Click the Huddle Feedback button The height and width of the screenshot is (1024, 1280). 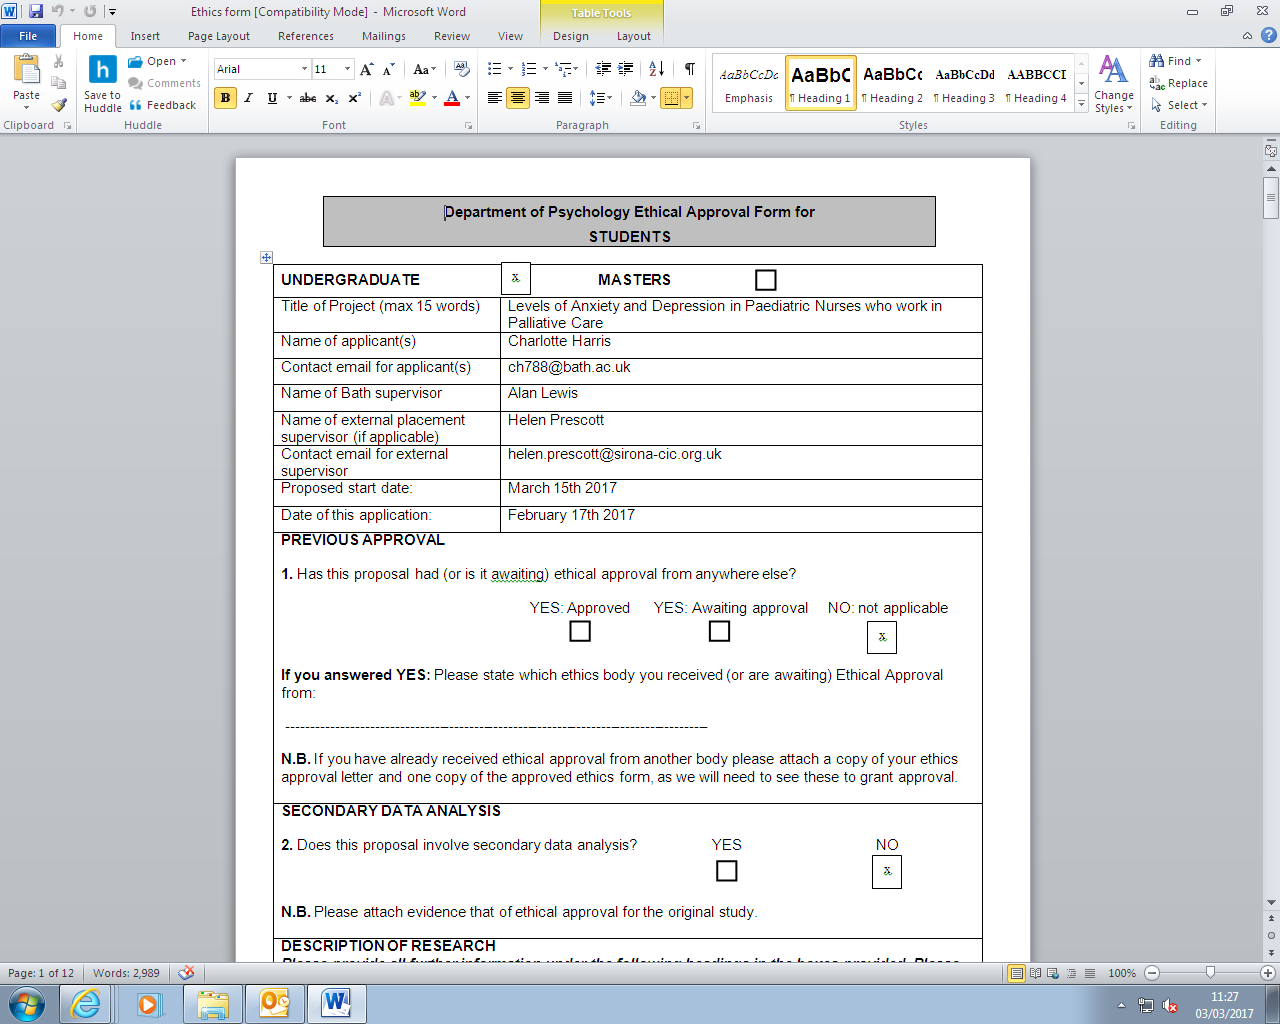click(162, 105)
